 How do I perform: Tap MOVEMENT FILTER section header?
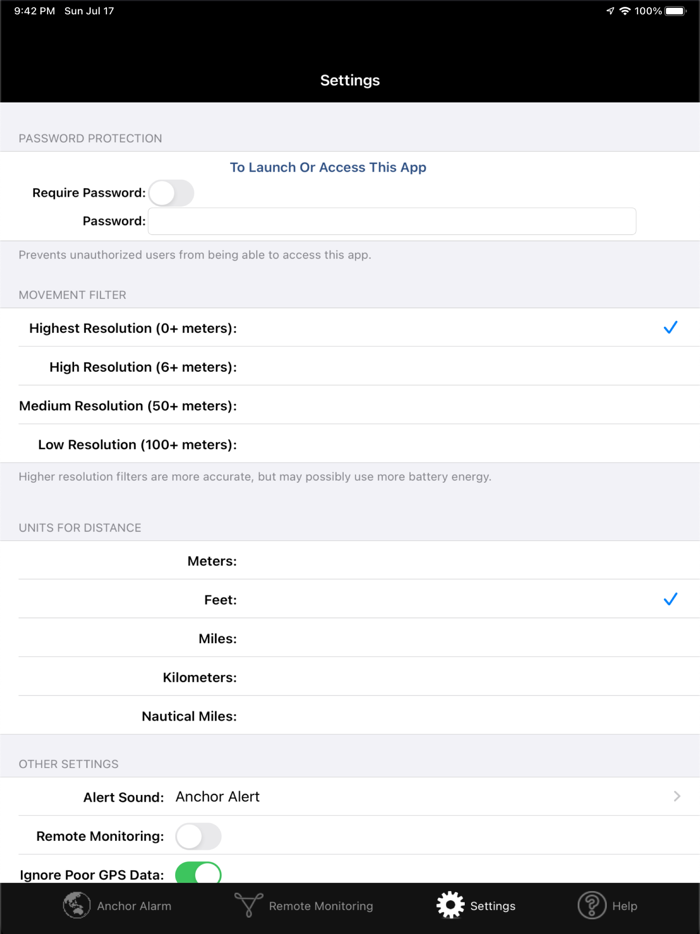(72, 295)
